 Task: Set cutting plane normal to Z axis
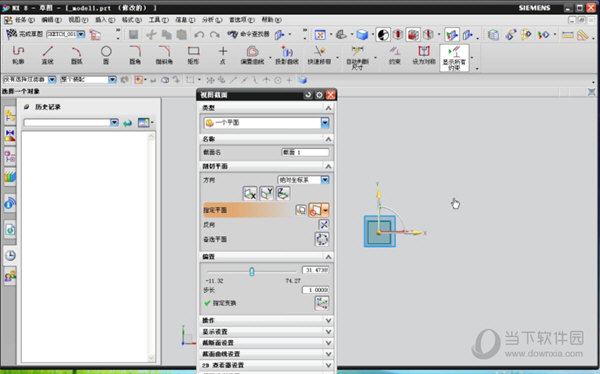coord(283,193)
